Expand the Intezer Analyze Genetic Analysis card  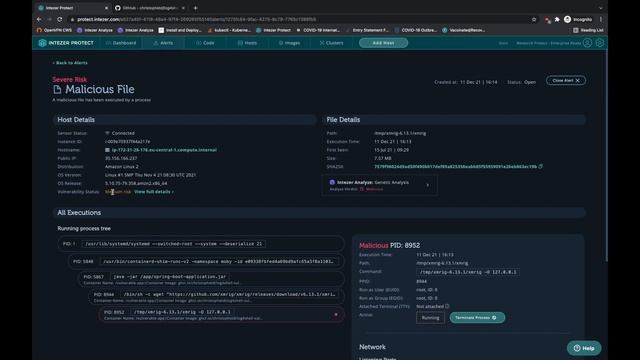pos(380,185)
